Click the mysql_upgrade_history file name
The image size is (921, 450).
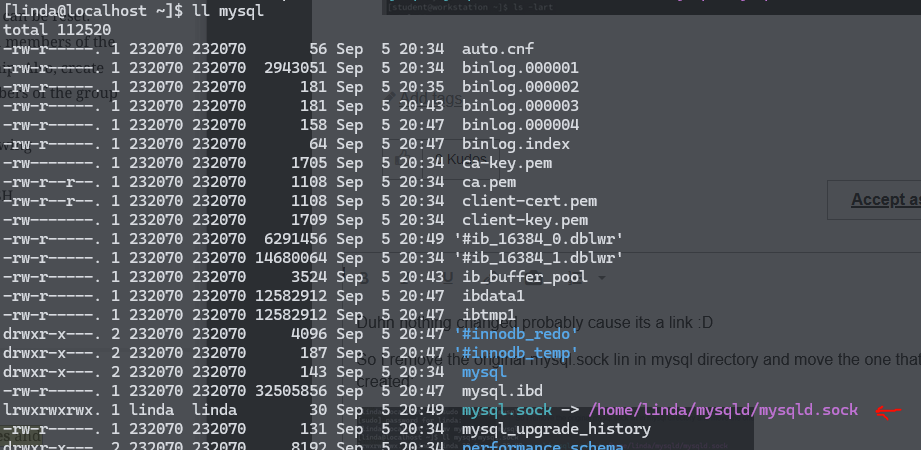click(555, 429)
